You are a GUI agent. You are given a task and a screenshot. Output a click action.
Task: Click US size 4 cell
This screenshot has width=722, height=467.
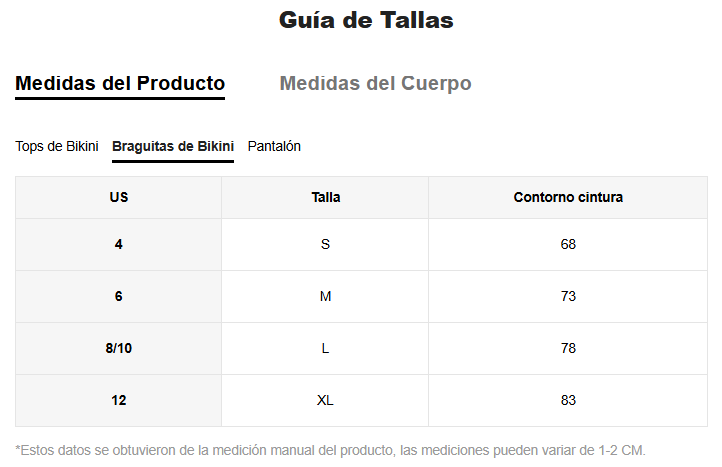point(119,244)
